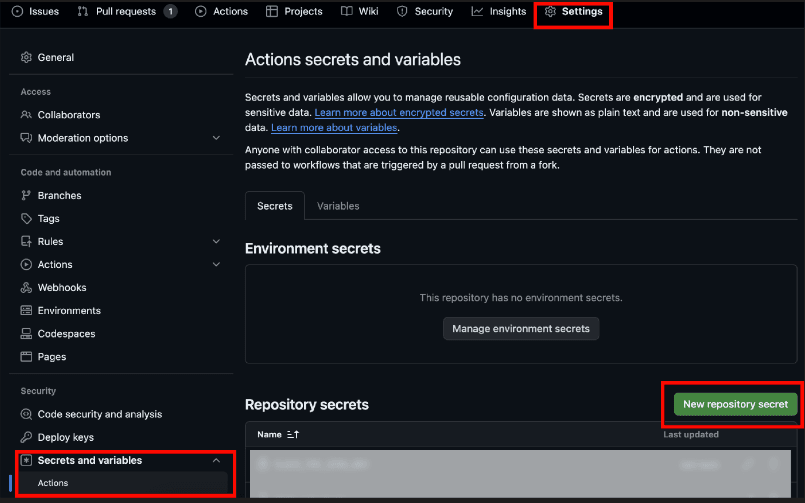The height and width of the screenshot is (503, 805).
Task: Click the Moderation options comment icon
Action: coord(26,138)
